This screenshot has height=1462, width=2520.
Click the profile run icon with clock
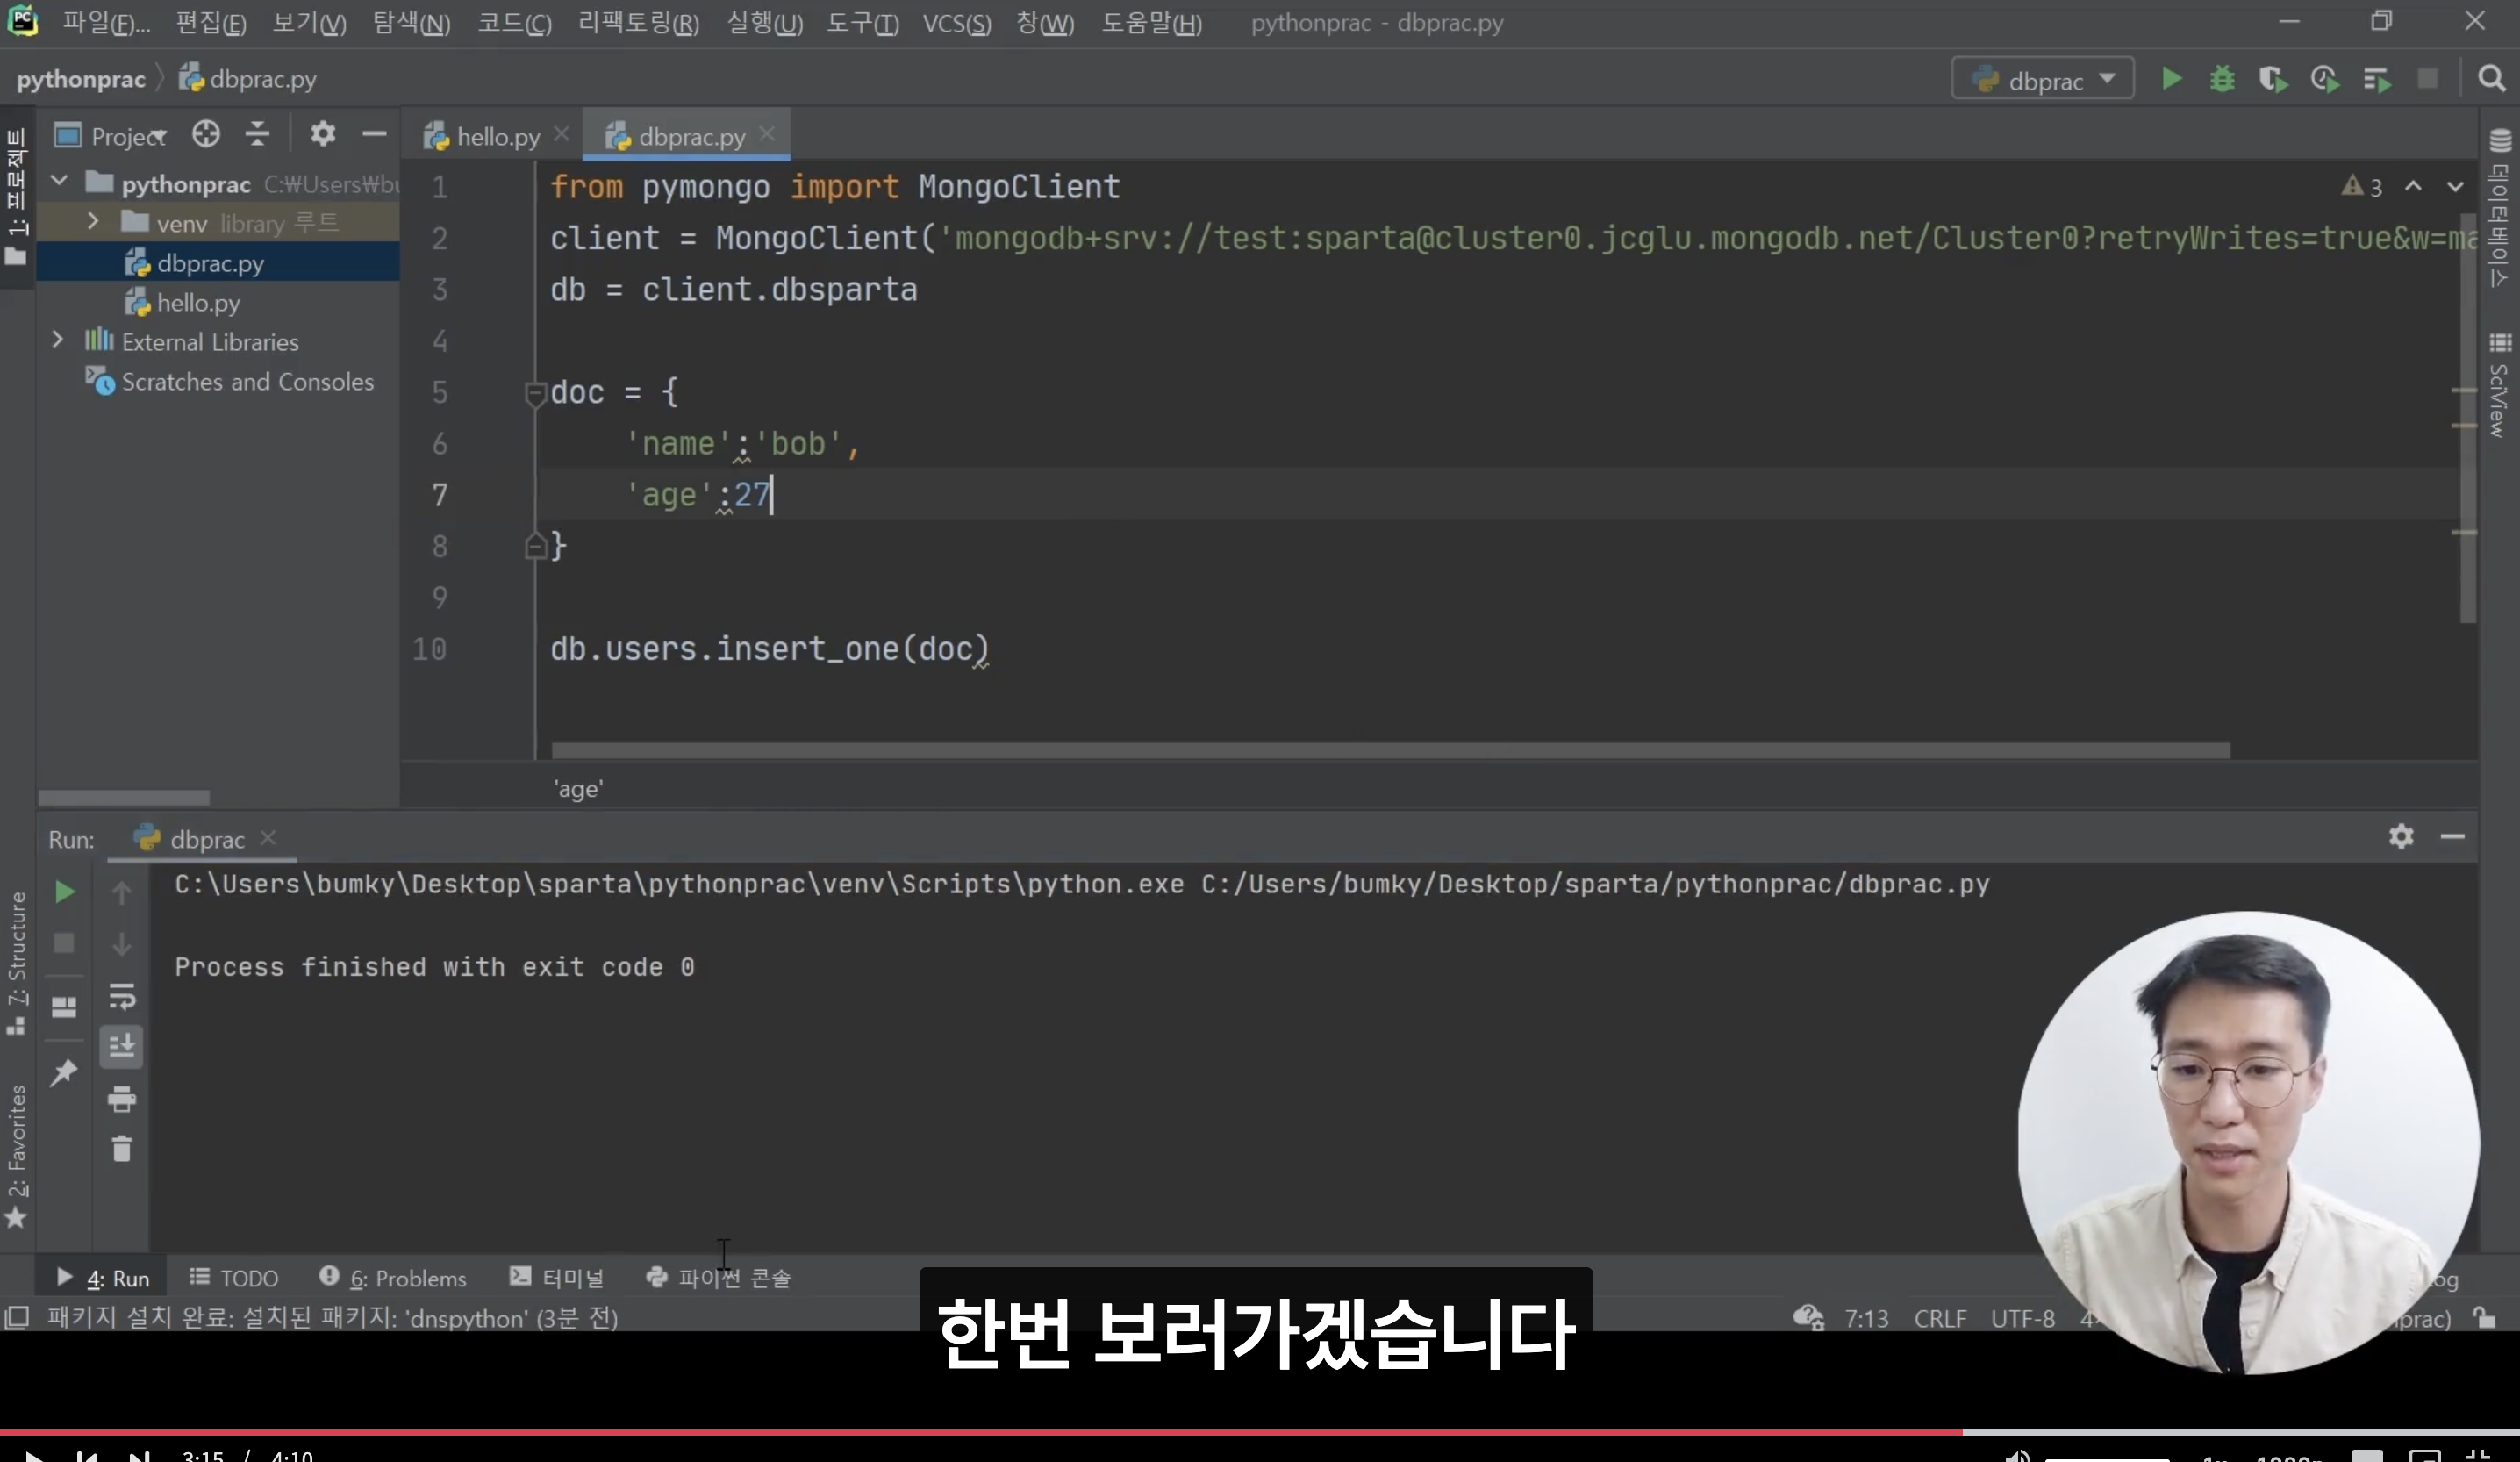click(2325, 79)
